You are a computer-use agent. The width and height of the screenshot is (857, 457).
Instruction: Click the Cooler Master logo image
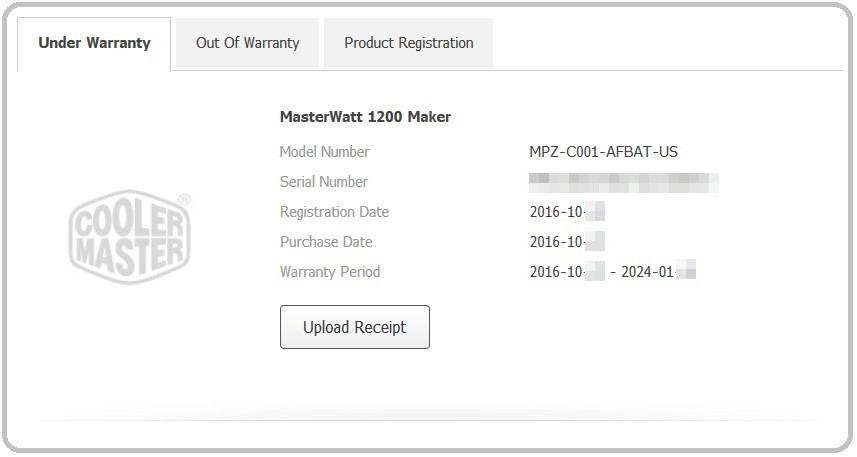click(x=130, y=237)
